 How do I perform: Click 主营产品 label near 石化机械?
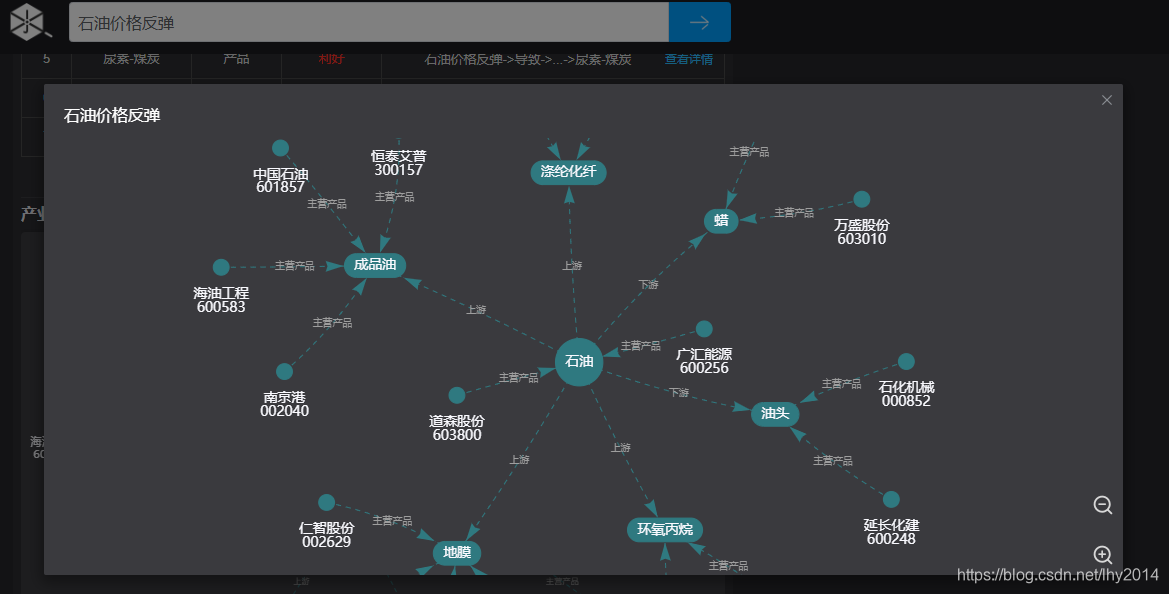[x=841, y=384]
